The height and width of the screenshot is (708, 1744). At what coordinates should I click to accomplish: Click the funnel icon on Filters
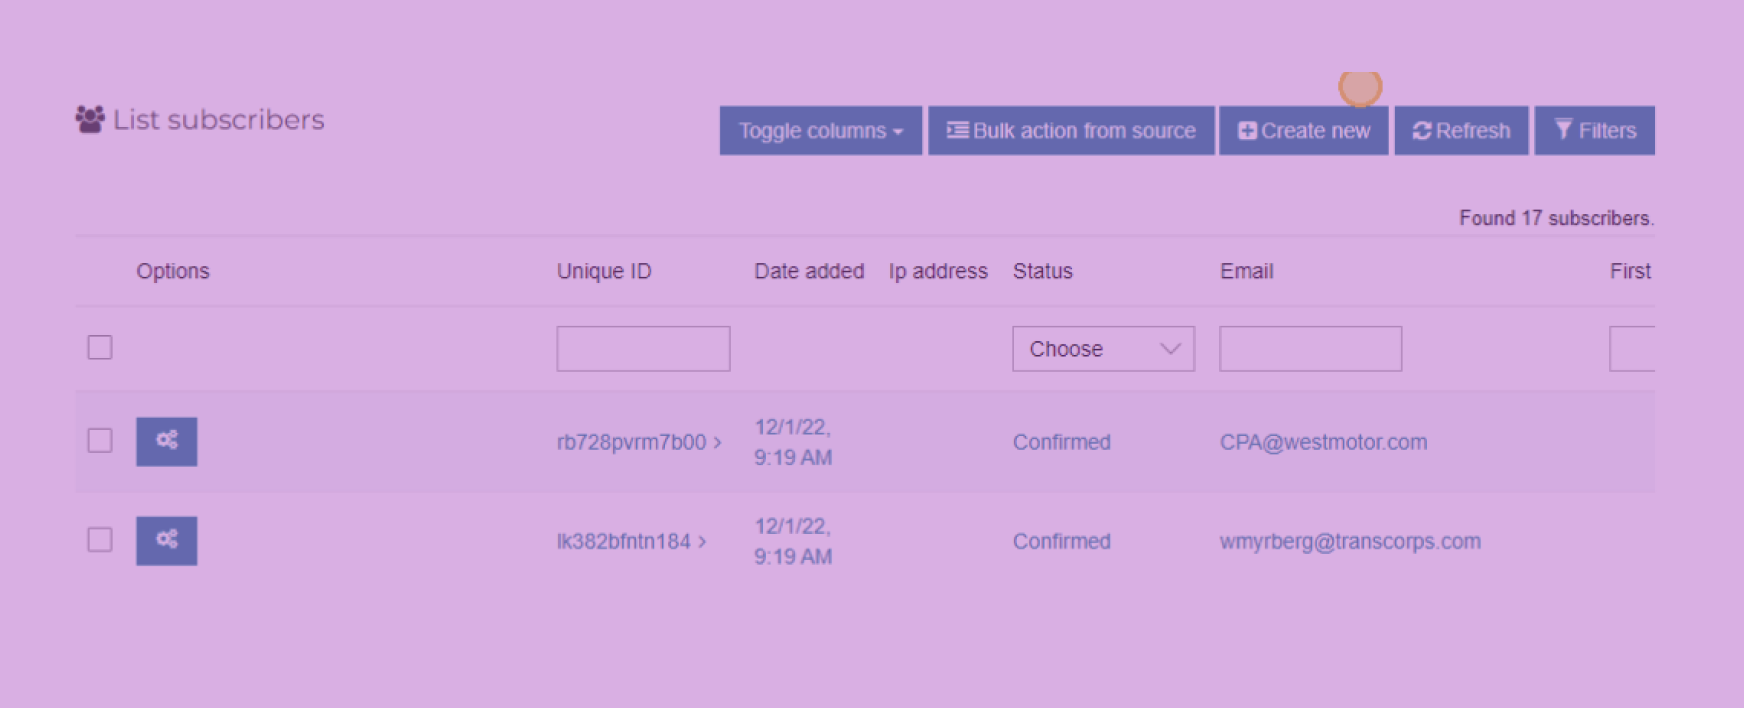click(x=1563, y=130)
